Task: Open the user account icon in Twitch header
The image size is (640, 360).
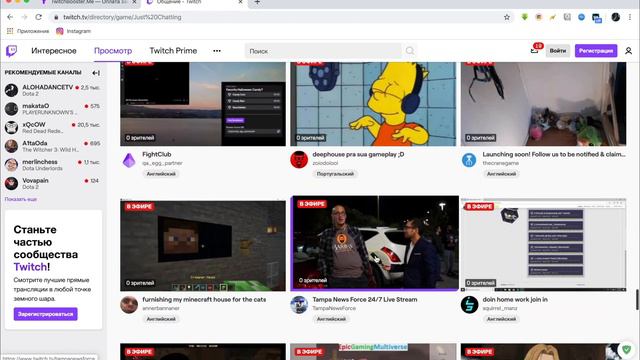Action: pyautogui.click(x=629, y=51)
